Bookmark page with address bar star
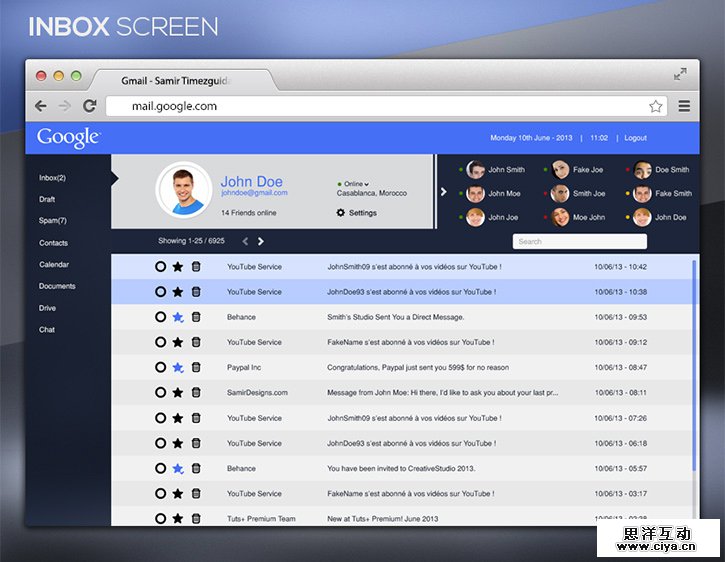 tap(656, 106)
